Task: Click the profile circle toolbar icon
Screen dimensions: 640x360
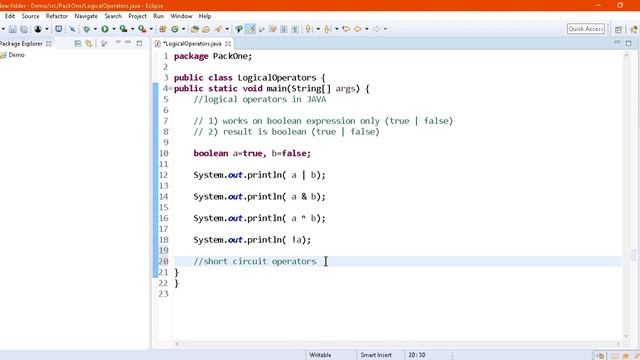Action: [38, 29]
